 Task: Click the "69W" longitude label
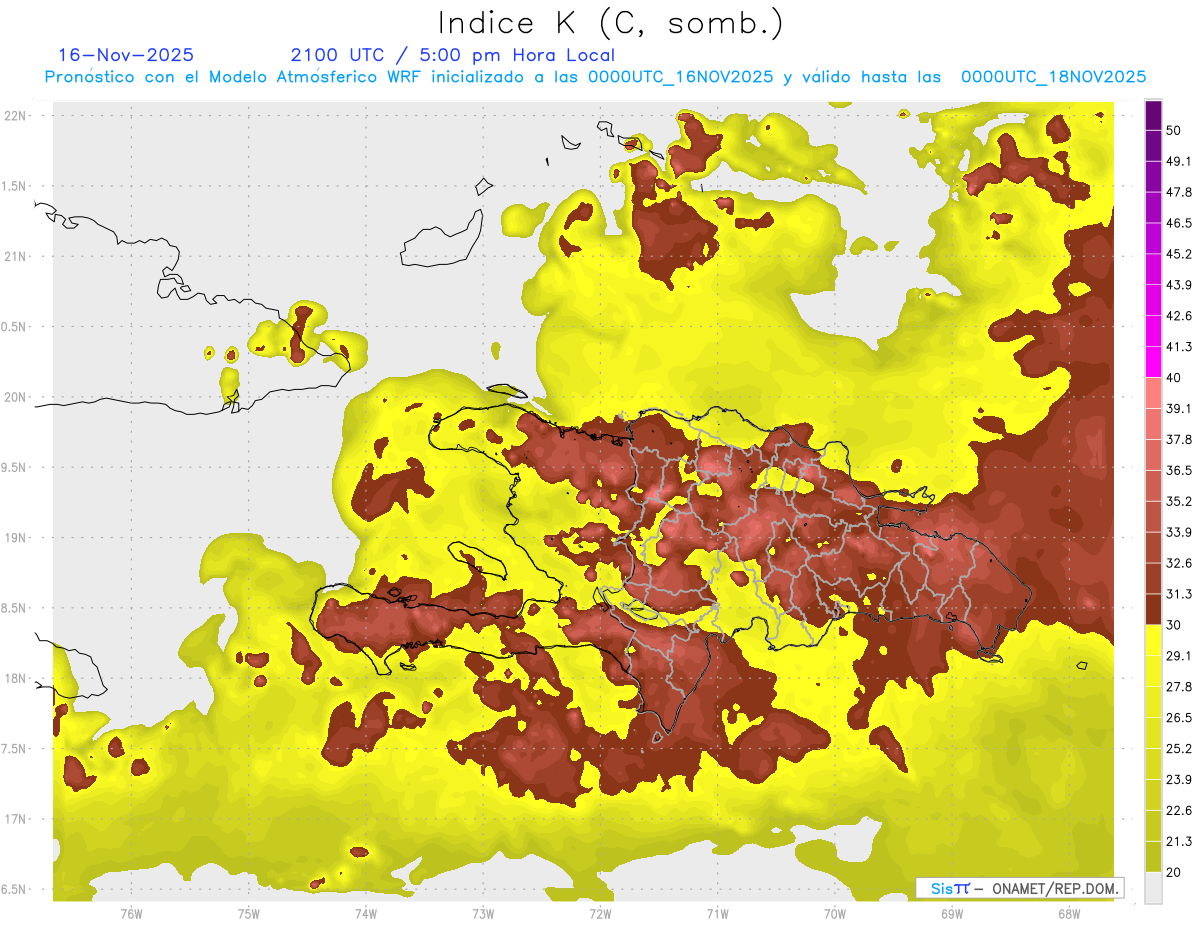pos(952,913)
